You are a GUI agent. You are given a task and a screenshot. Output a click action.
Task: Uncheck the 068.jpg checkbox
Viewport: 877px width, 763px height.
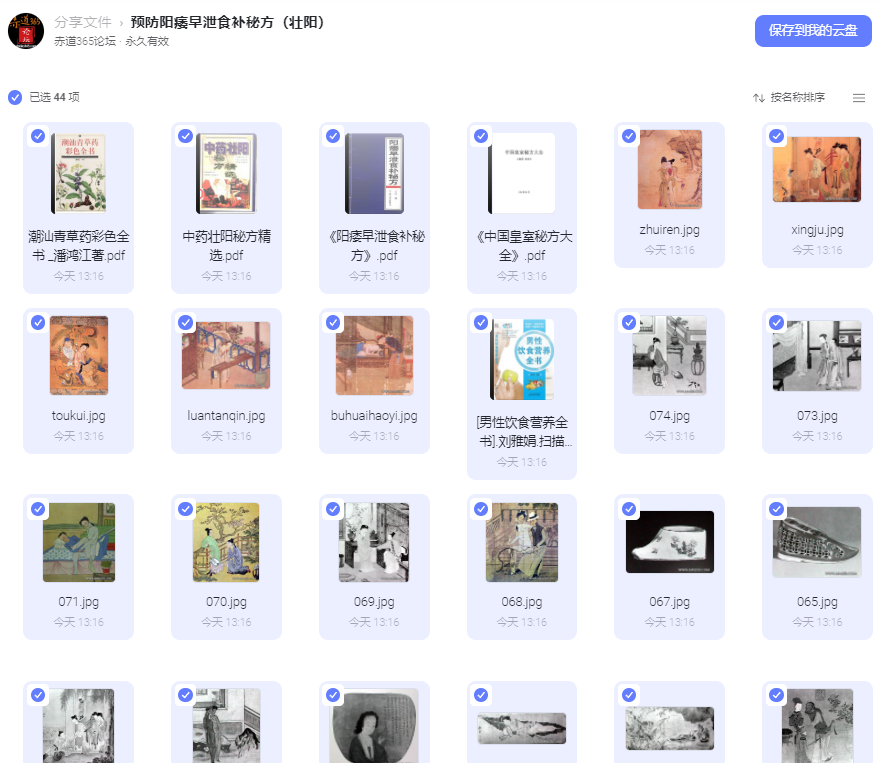(x=481, y=508)
